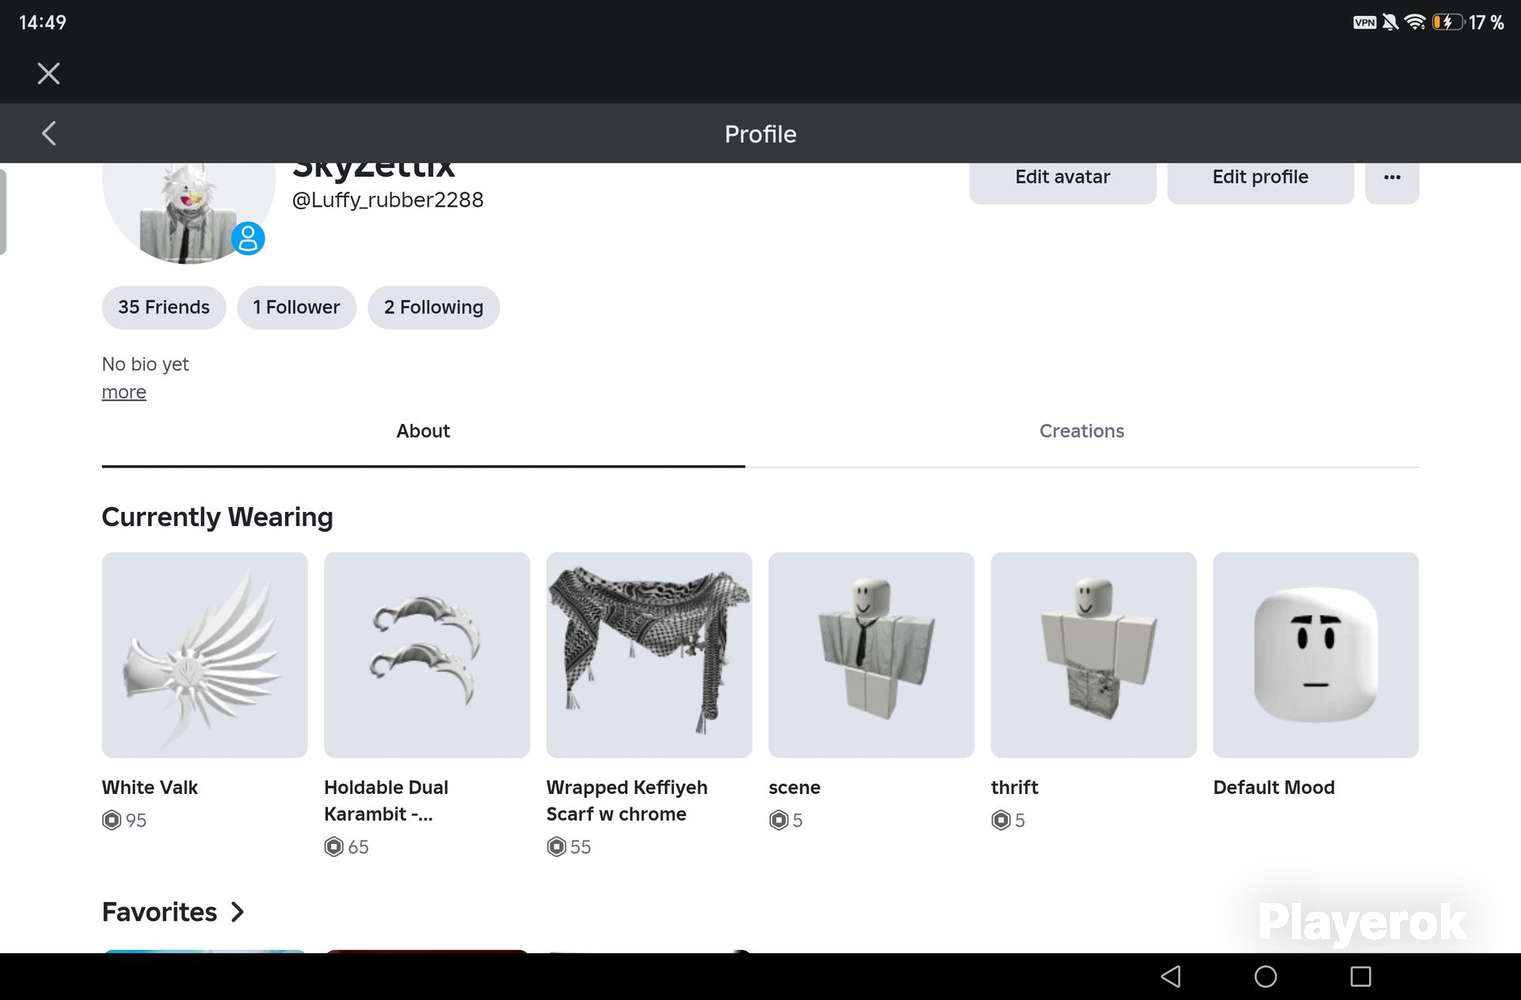Open the 1 Follower list
The width and height of the screenshot is (1521, 1000).
(x=296, y=307)
